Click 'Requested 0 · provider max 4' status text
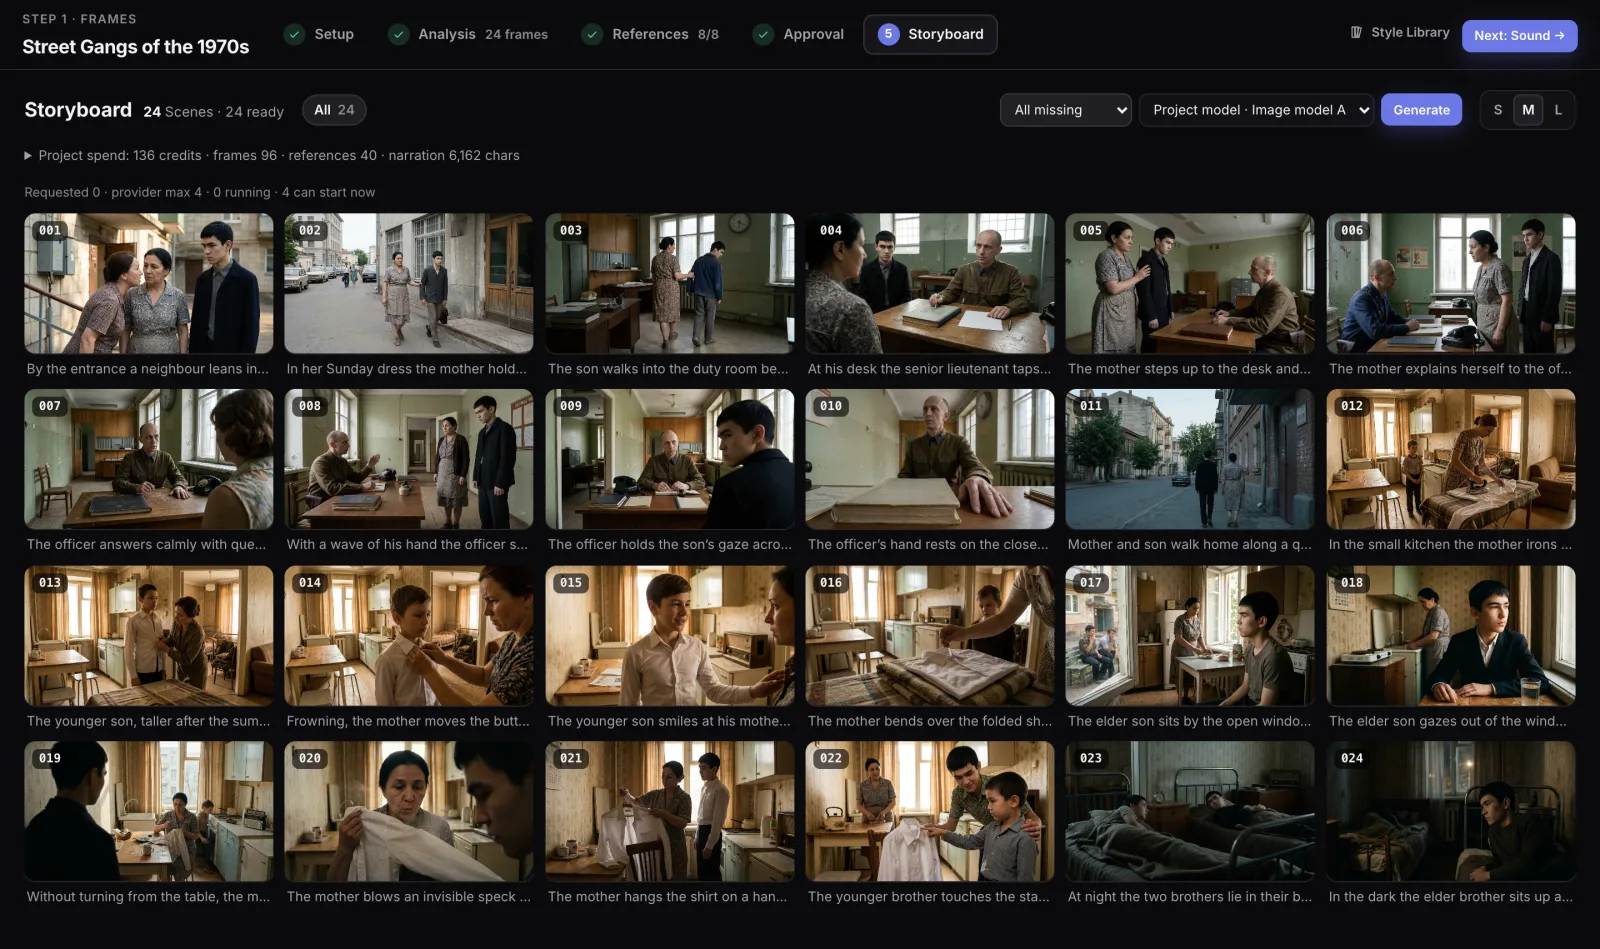 (113, 192)
